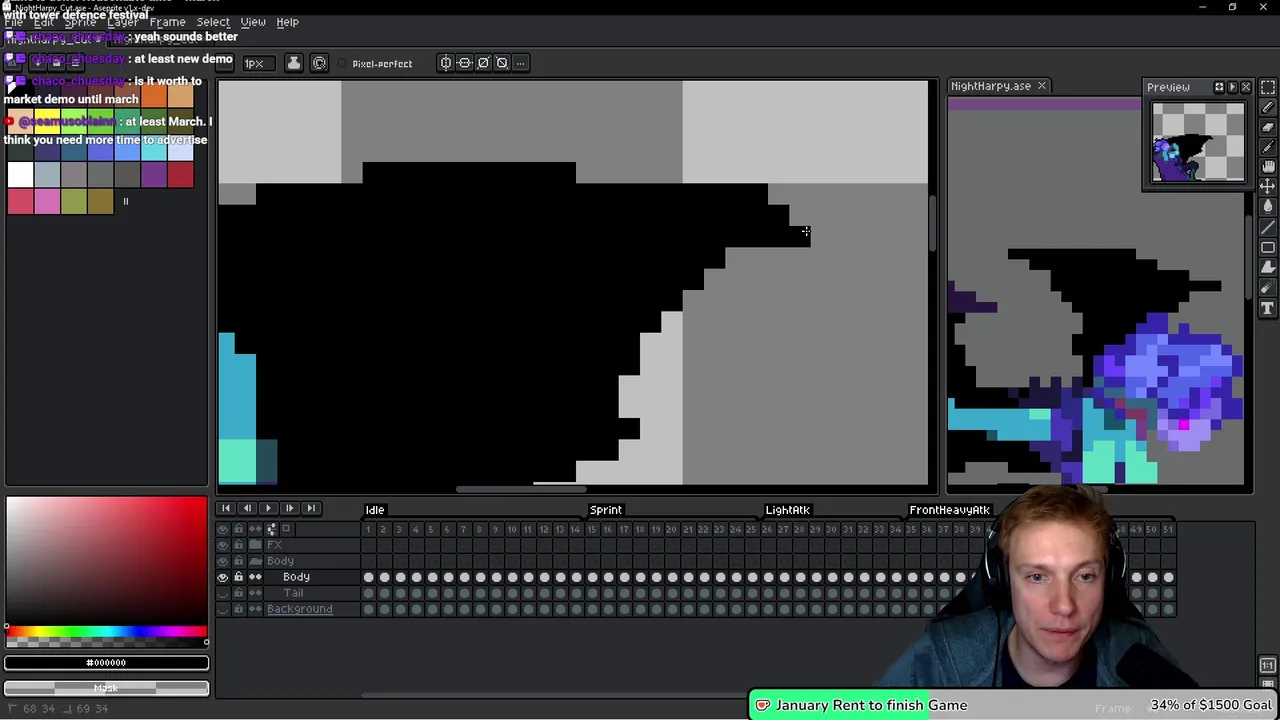The width and height of the screenshot is (1280, 720).
Task: Select the Pencil tool
Action: click(1267, 107)
